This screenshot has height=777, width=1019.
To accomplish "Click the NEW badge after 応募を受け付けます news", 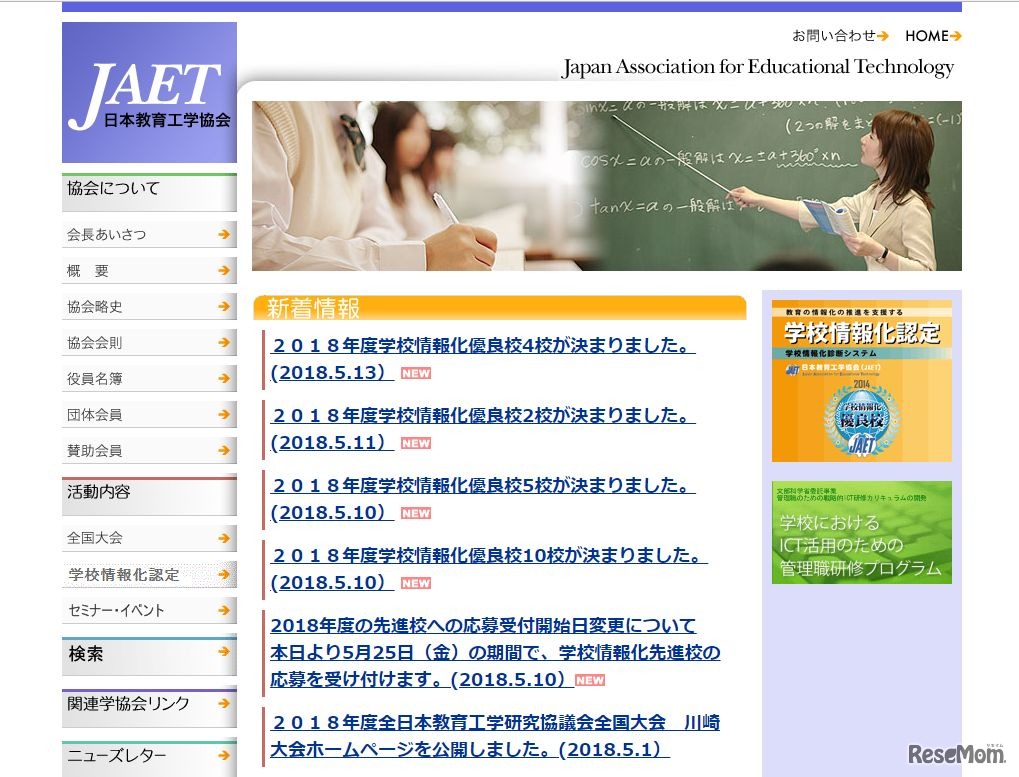I will coord(590,680).
